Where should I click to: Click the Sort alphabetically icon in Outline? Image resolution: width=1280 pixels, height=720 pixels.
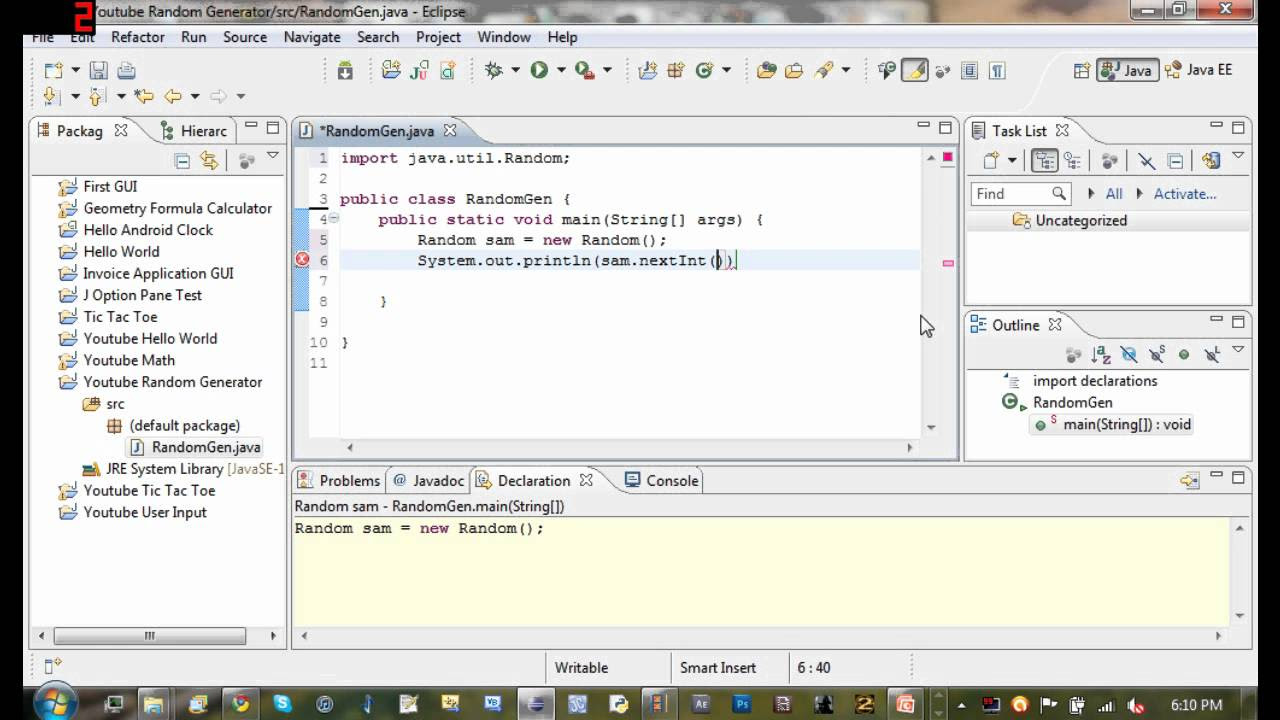pos(1101,354)
